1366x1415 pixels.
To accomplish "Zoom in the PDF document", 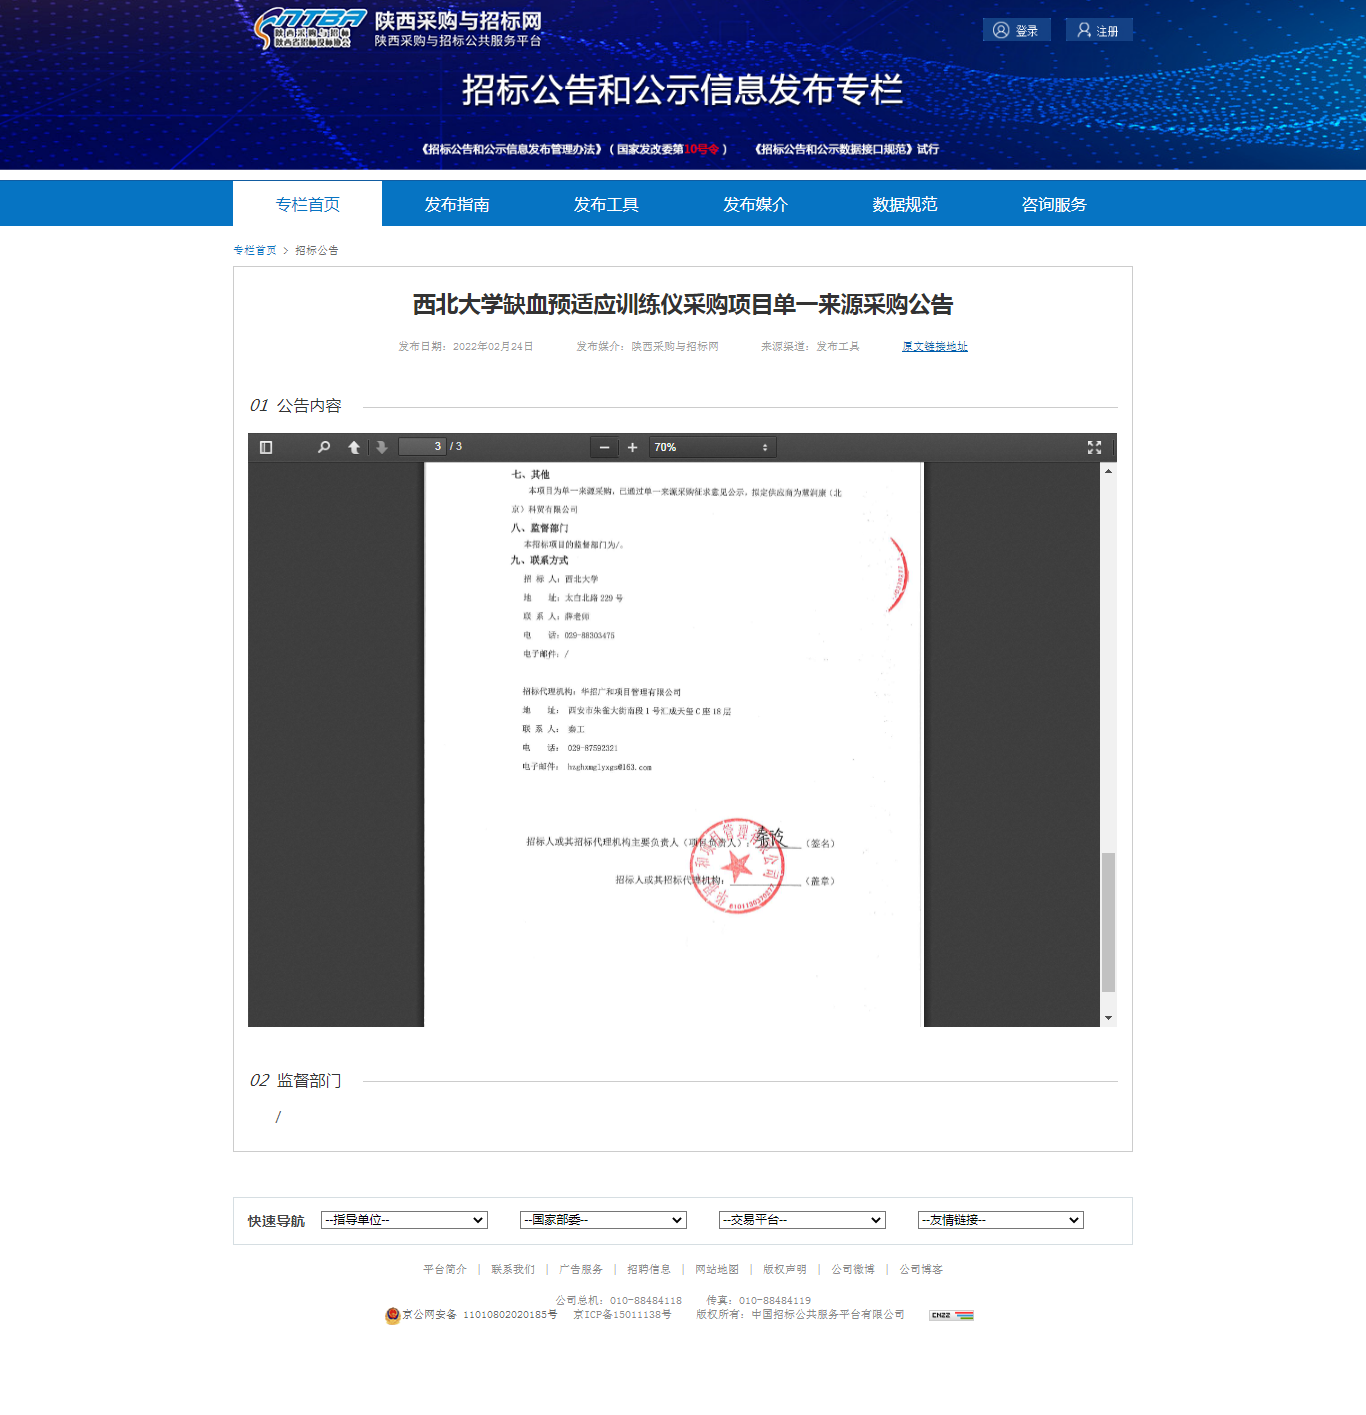I will 632,447.
